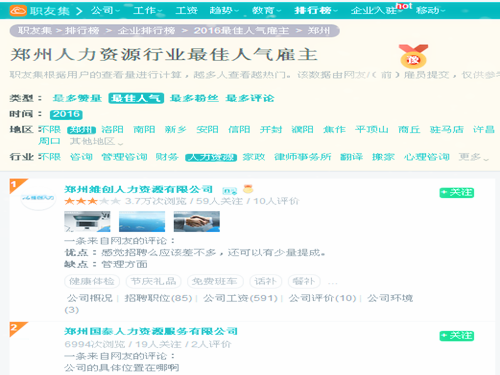The image size is (500, 375).
Task: Open 招聘职位(85) for 郑州维创
Action: [x=158, y=298]
